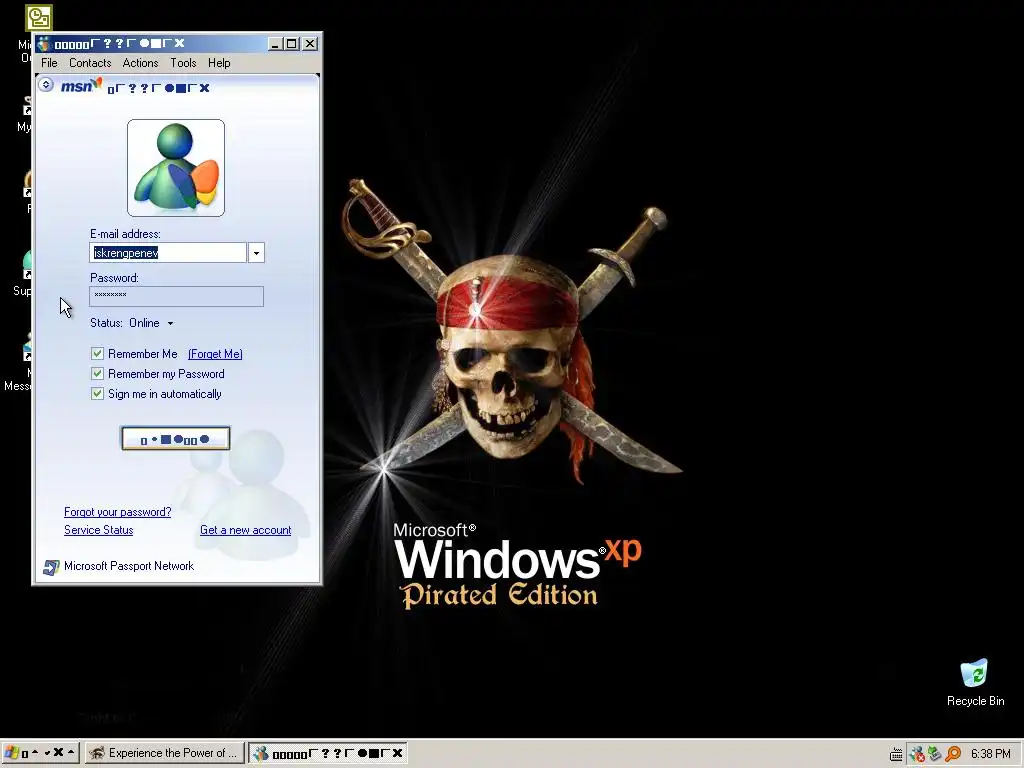The height and width of the screenshot is (768, 1024).
Task: Open the Service Status link
Action: click(99, 530)
